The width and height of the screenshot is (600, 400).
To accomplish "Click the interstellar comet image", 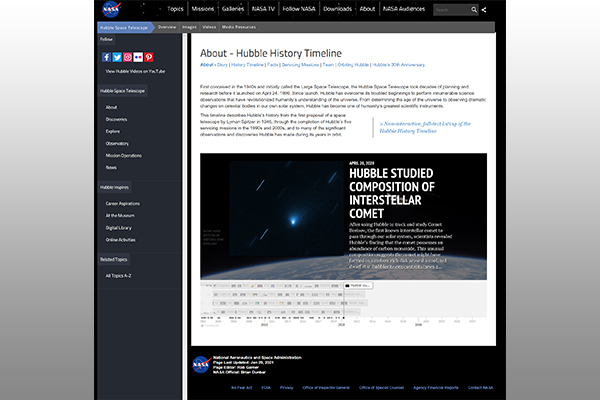I will (286, 208).
